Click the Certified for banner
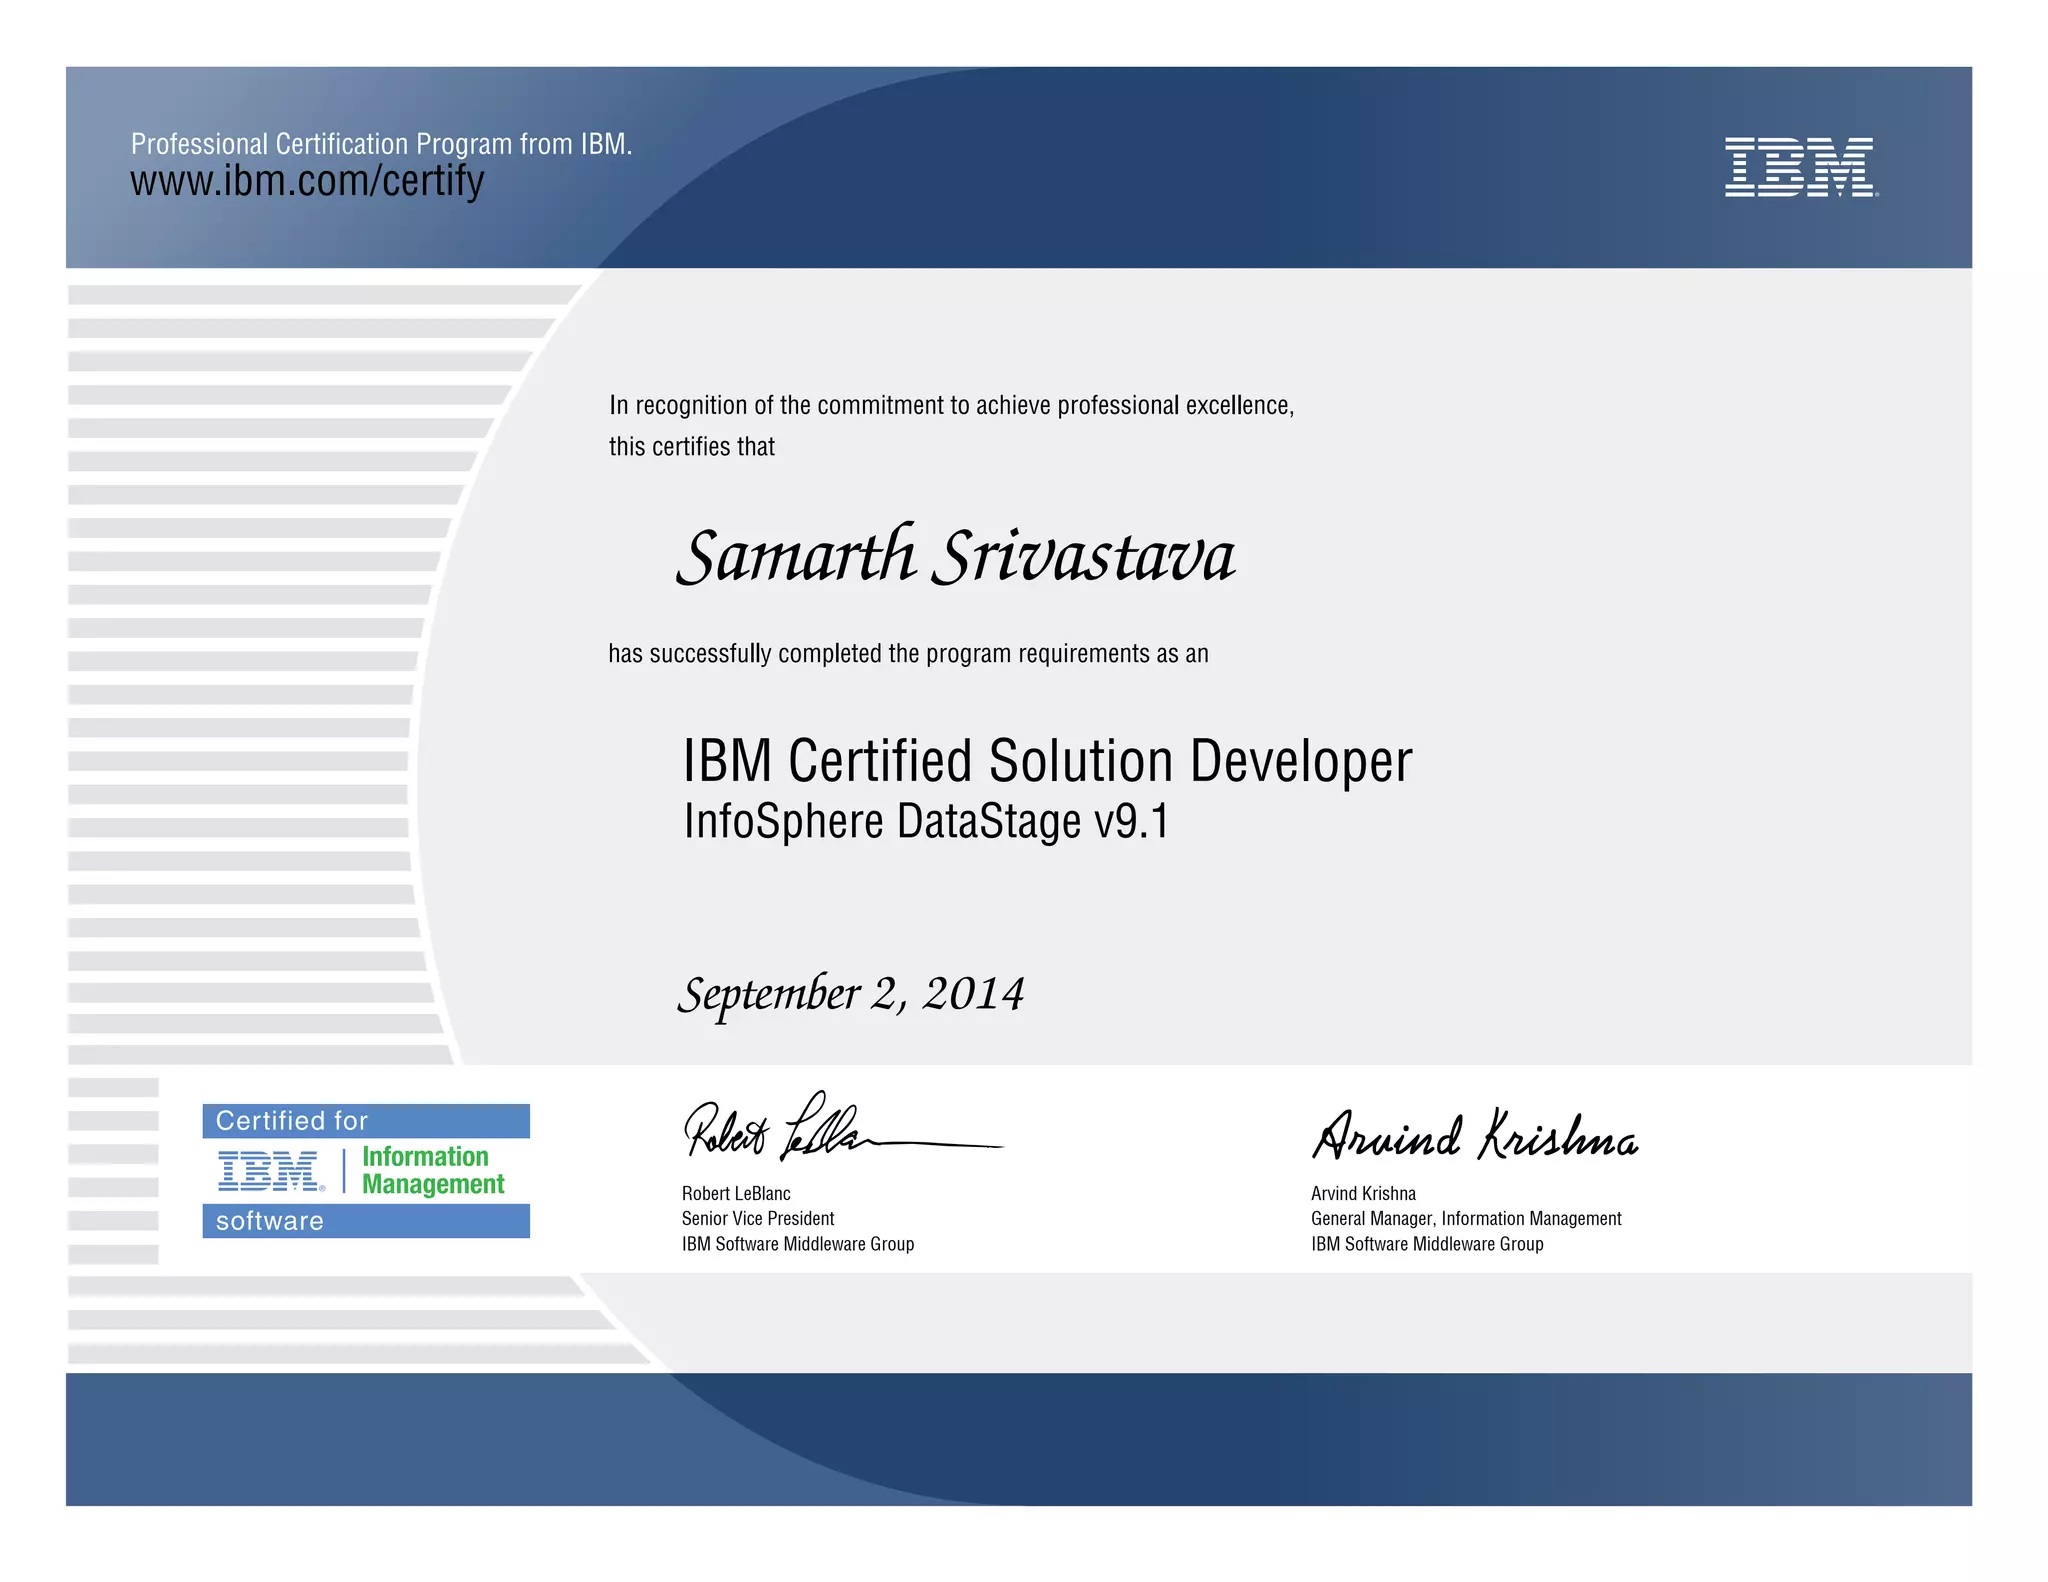 coord(366,1121)
